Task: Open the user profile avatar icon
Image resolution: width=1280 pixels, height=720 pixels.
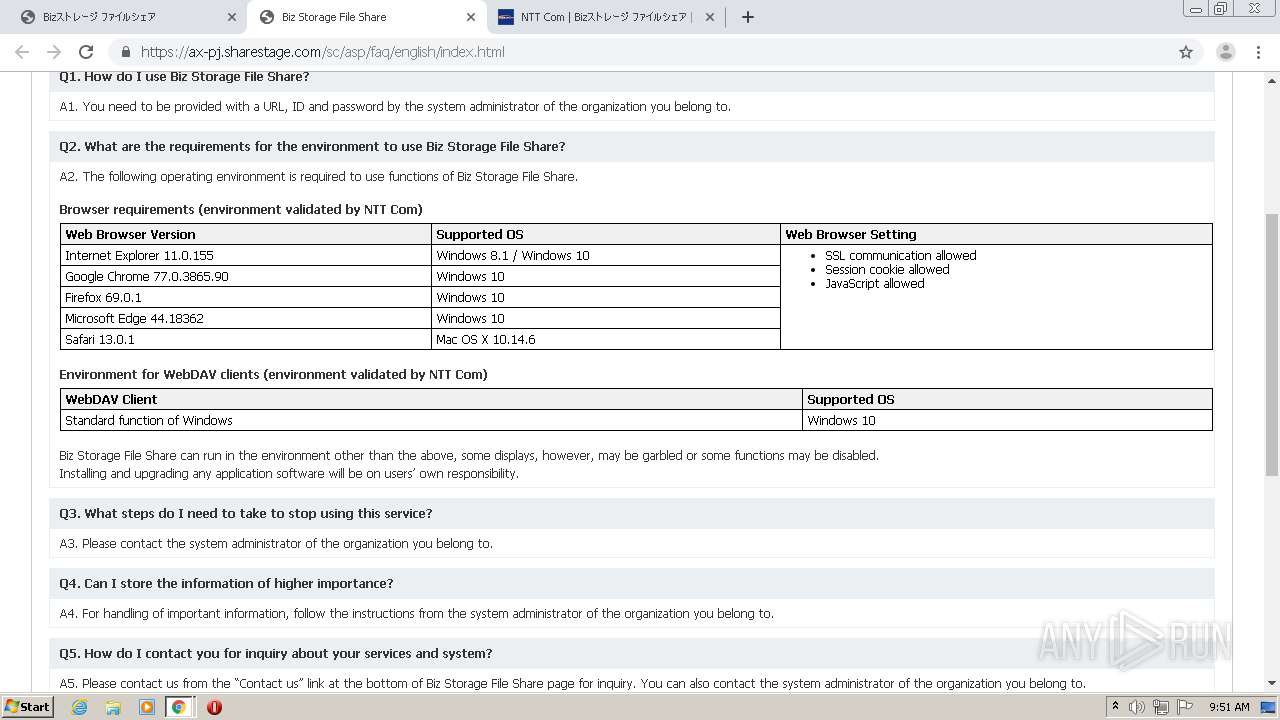Action: point(1226,52)
